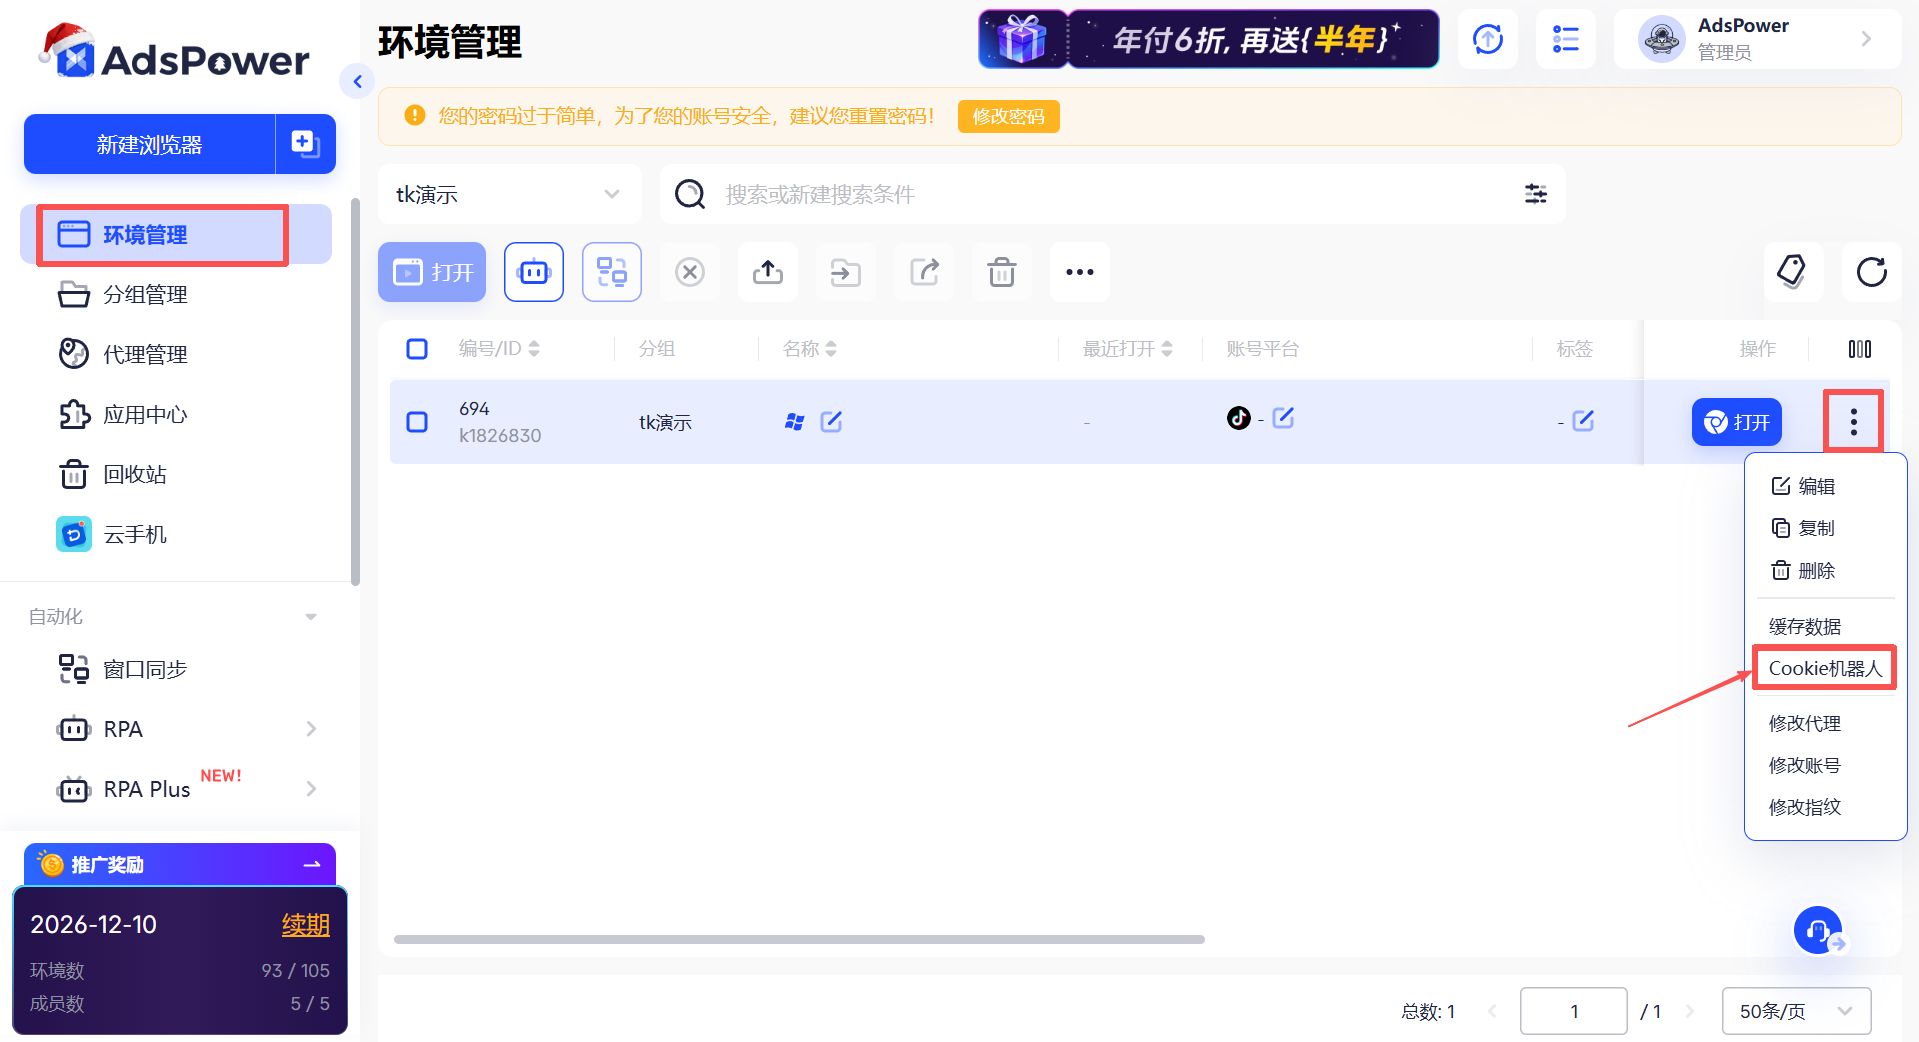Open the search filter settings icon
The width and height of the screenshot is (1919, 1042).
pyautogui.click(x=1536, y=194)
